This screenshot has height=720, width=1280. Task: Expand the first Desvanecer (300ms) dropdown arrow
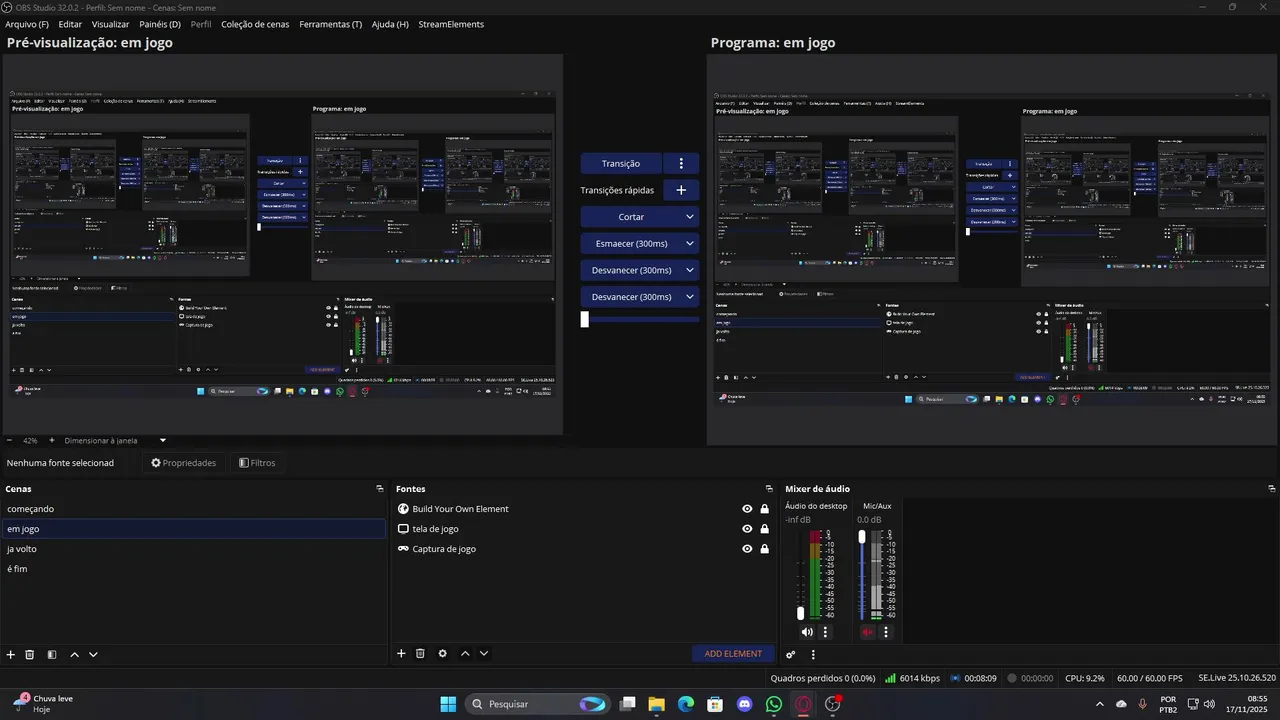click(690, 270)
